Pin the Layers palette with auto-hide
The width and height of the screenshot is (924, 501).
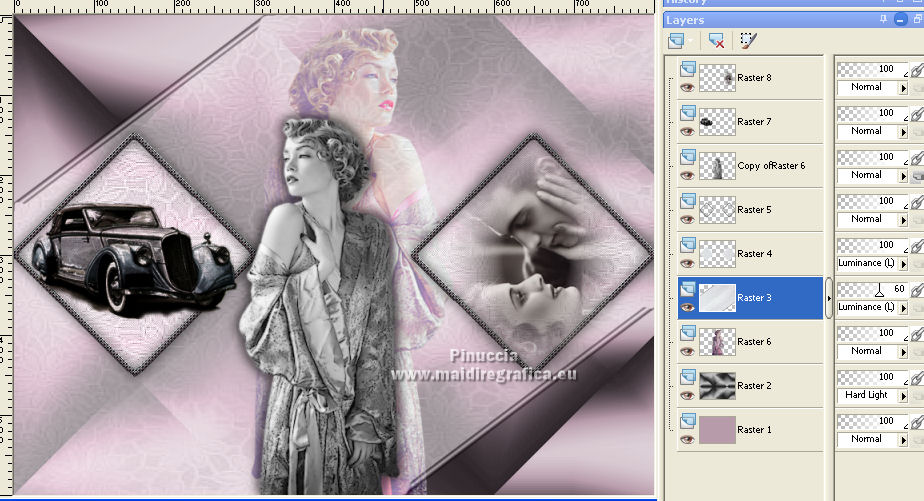tap(883, 19)
